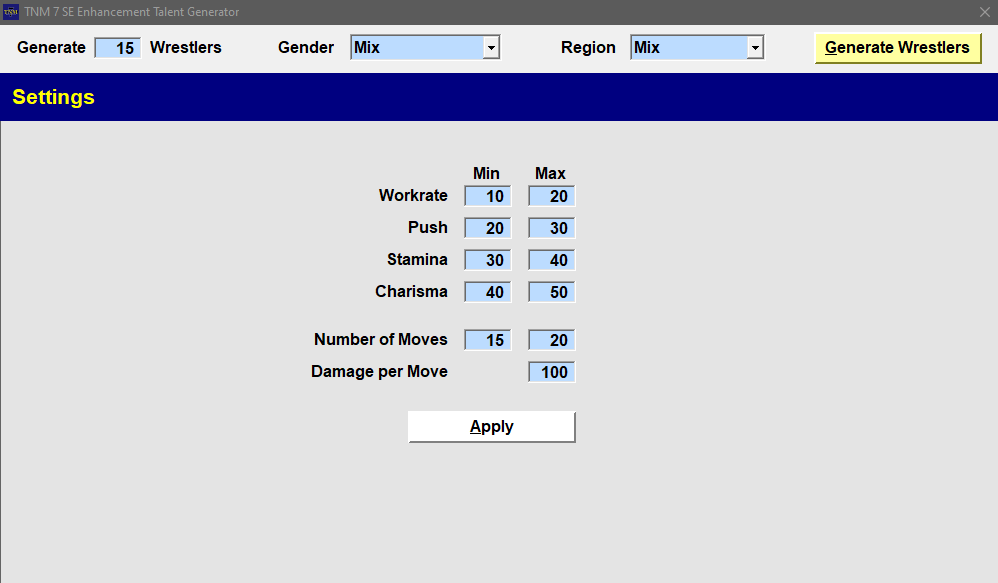The image size is (998, 583).
Task: Close the Enhancement Talent Generator window
Action: tap(983, 12)
